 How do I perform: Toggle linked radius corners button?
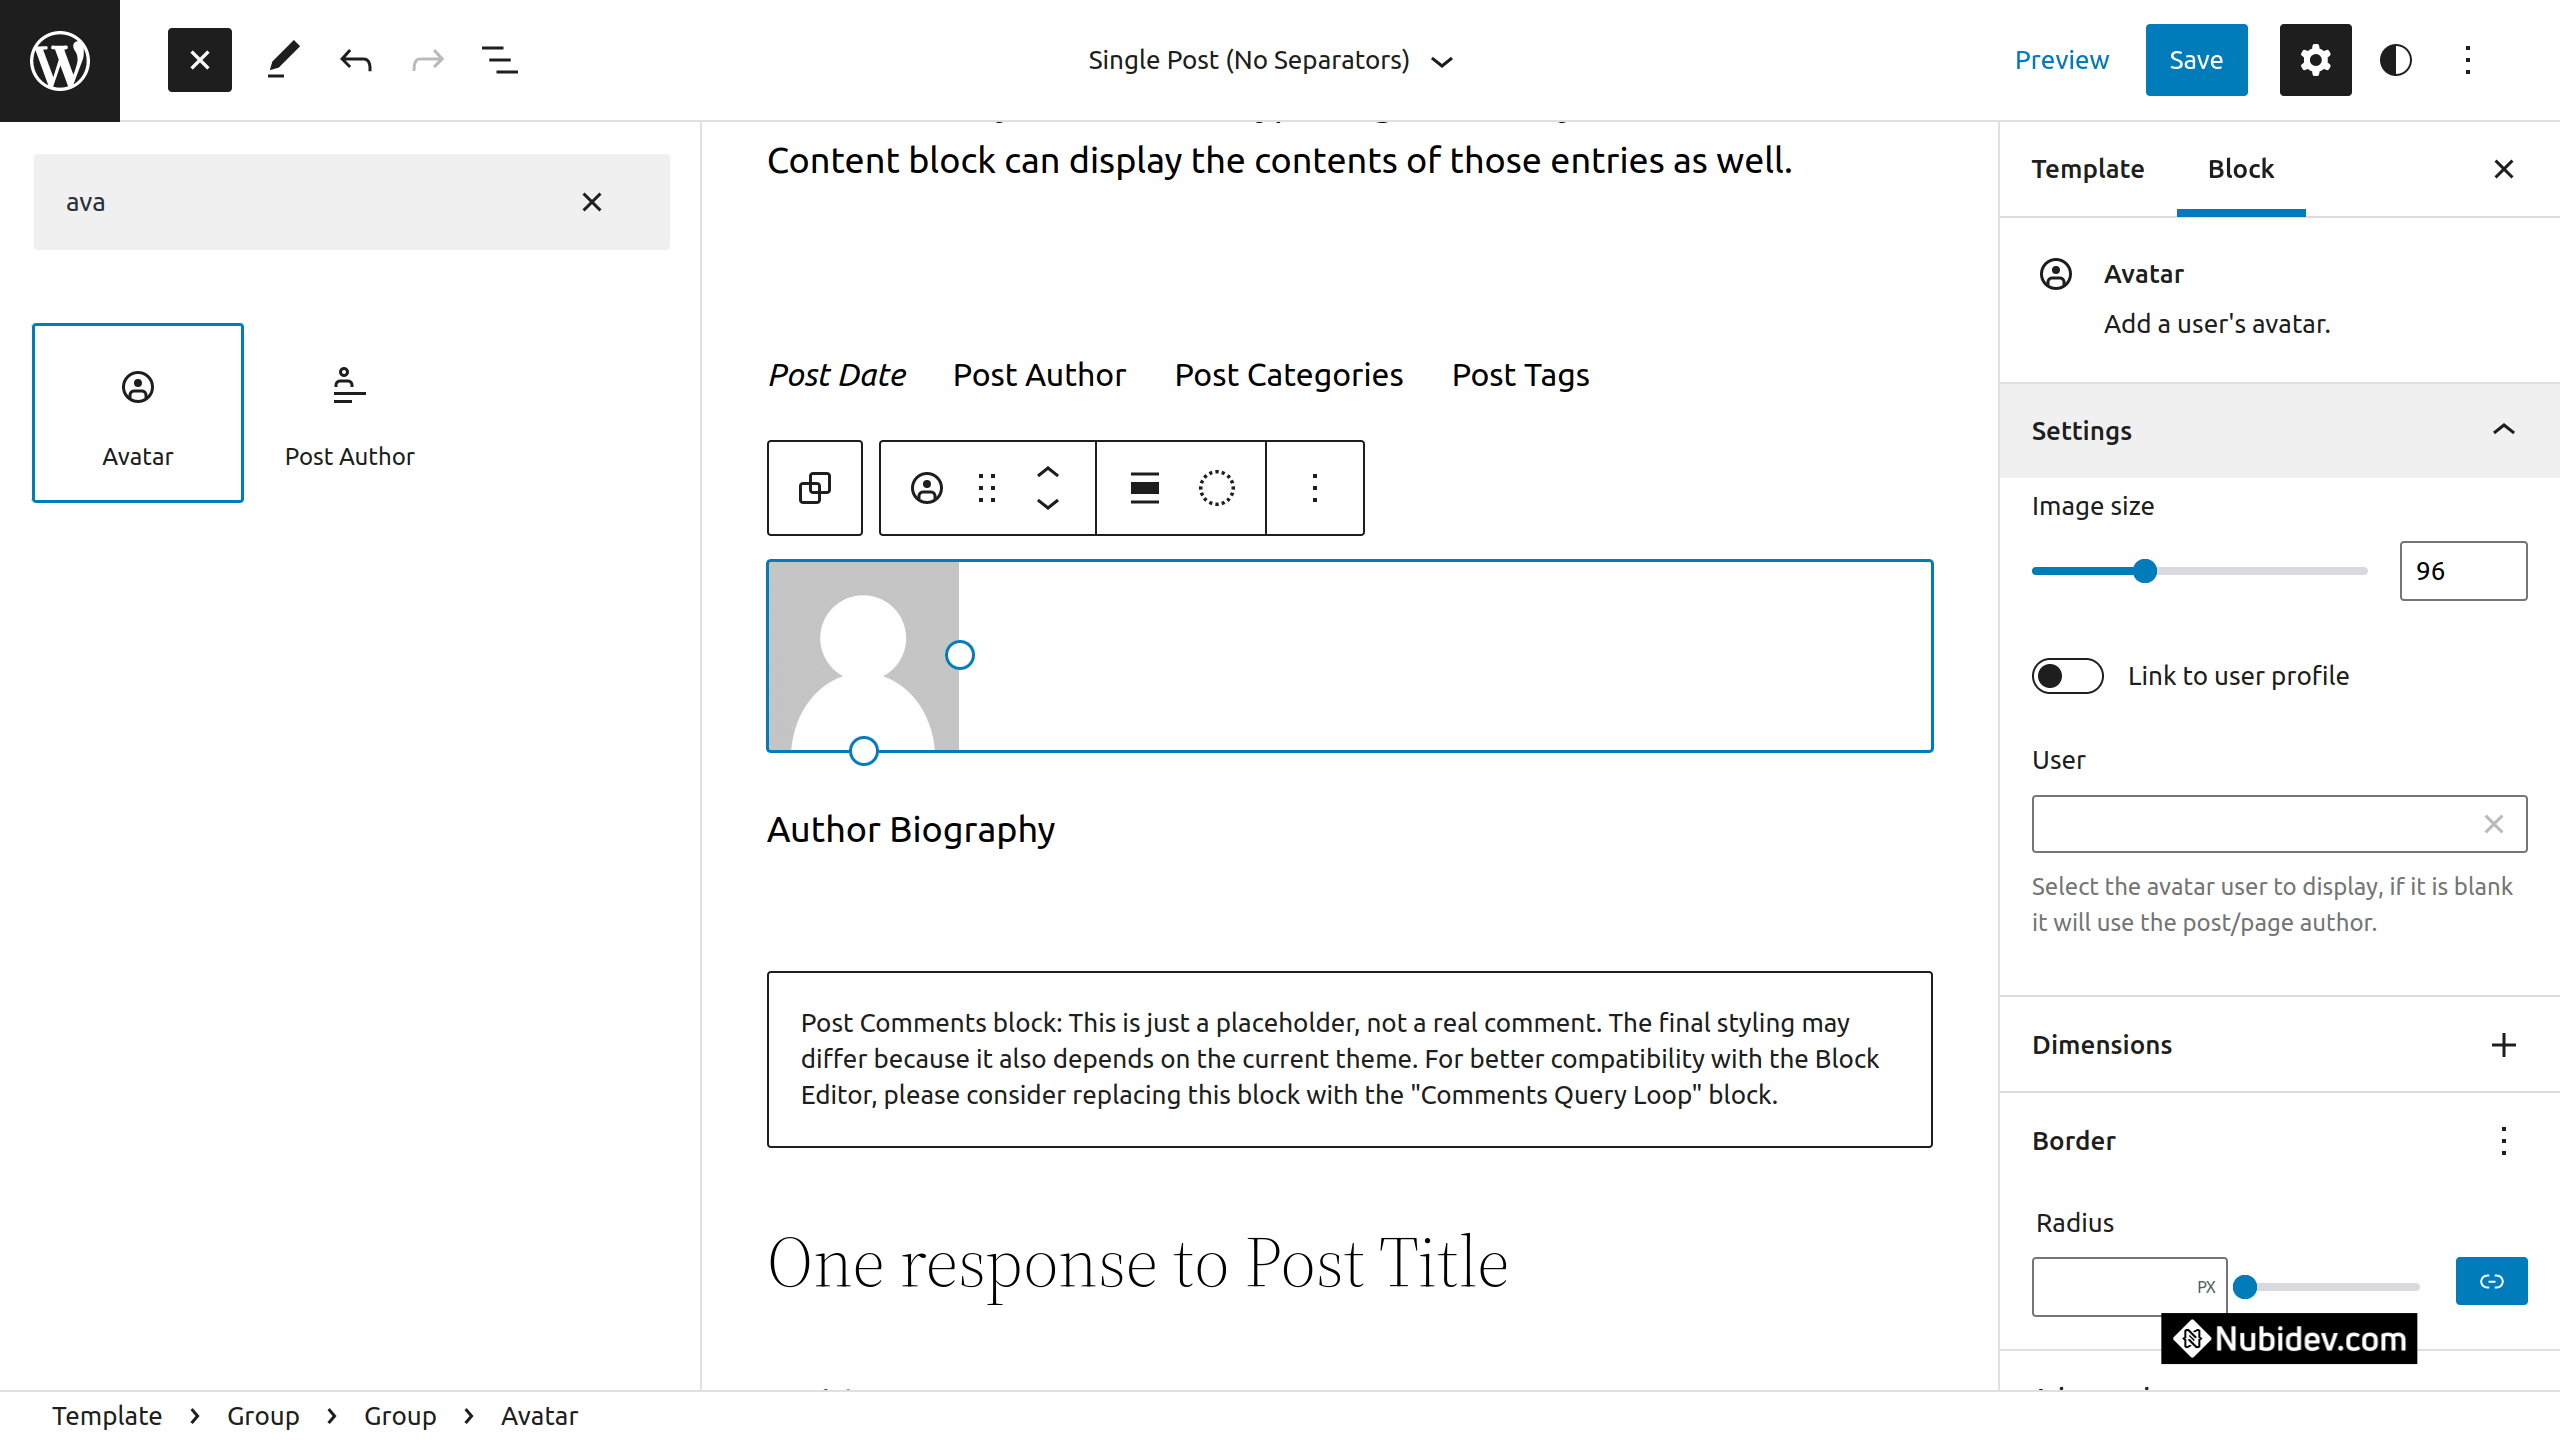[x=2491, y=1281]
